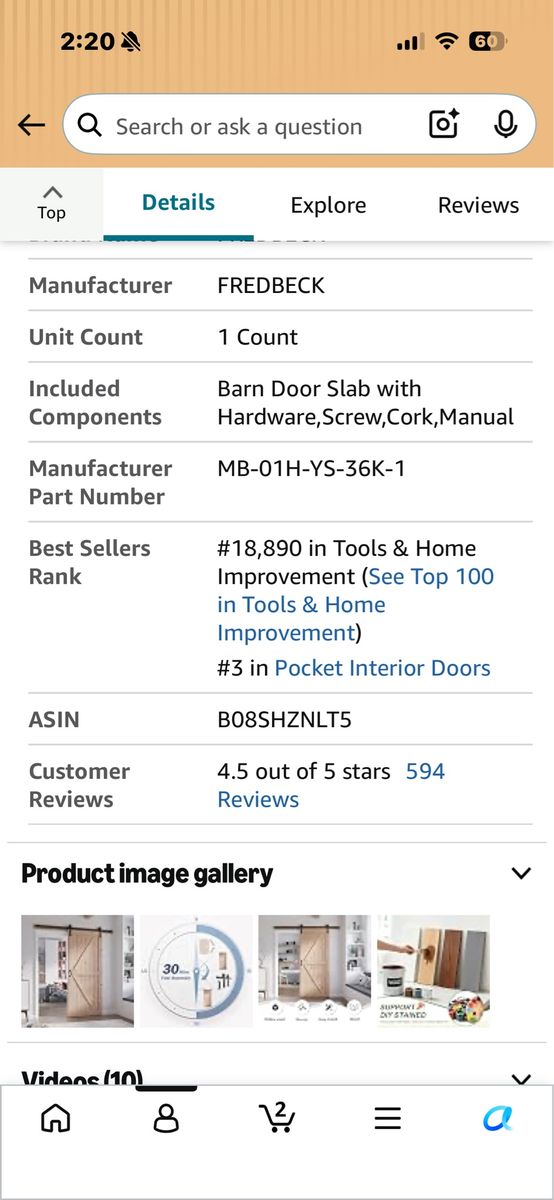Screen dimensions: 554x1200
Task: Tap the back arrow icon
Action: (x=31, y=125)
